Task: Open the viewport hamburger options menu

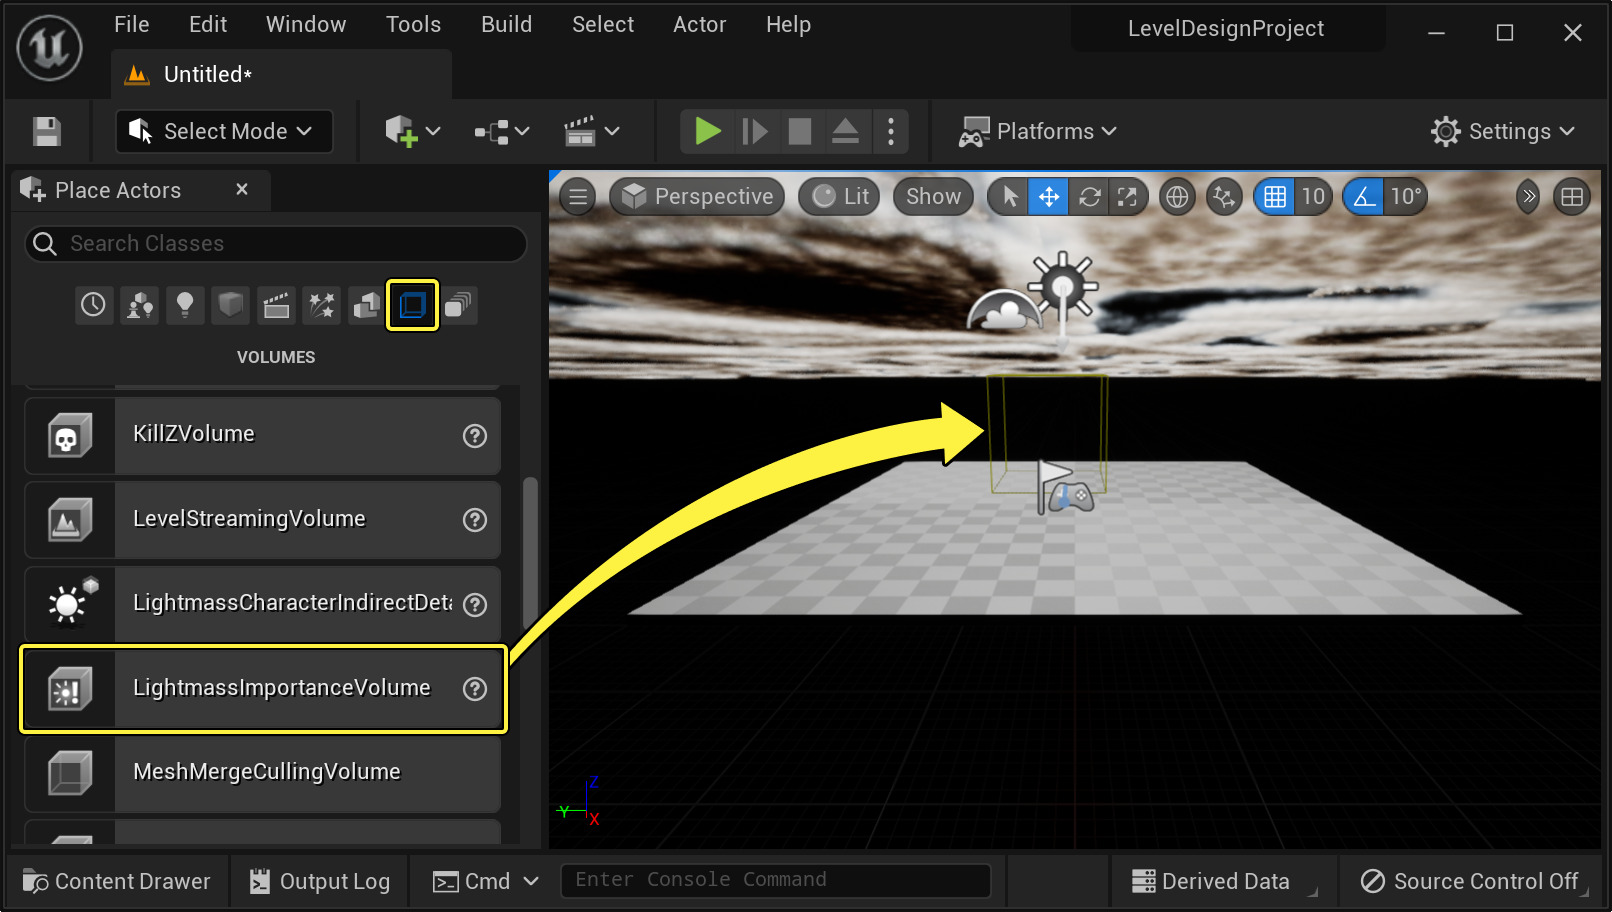Action: click(578, 197)
